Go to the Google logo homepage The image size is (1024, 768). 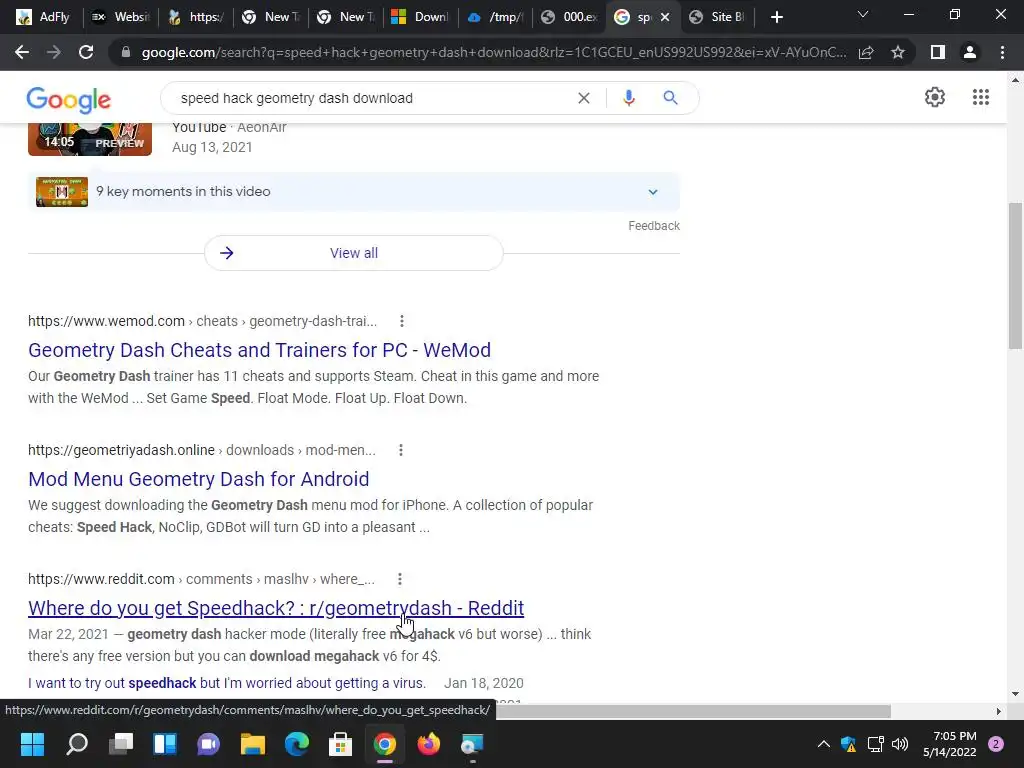(x=69, y=100)
